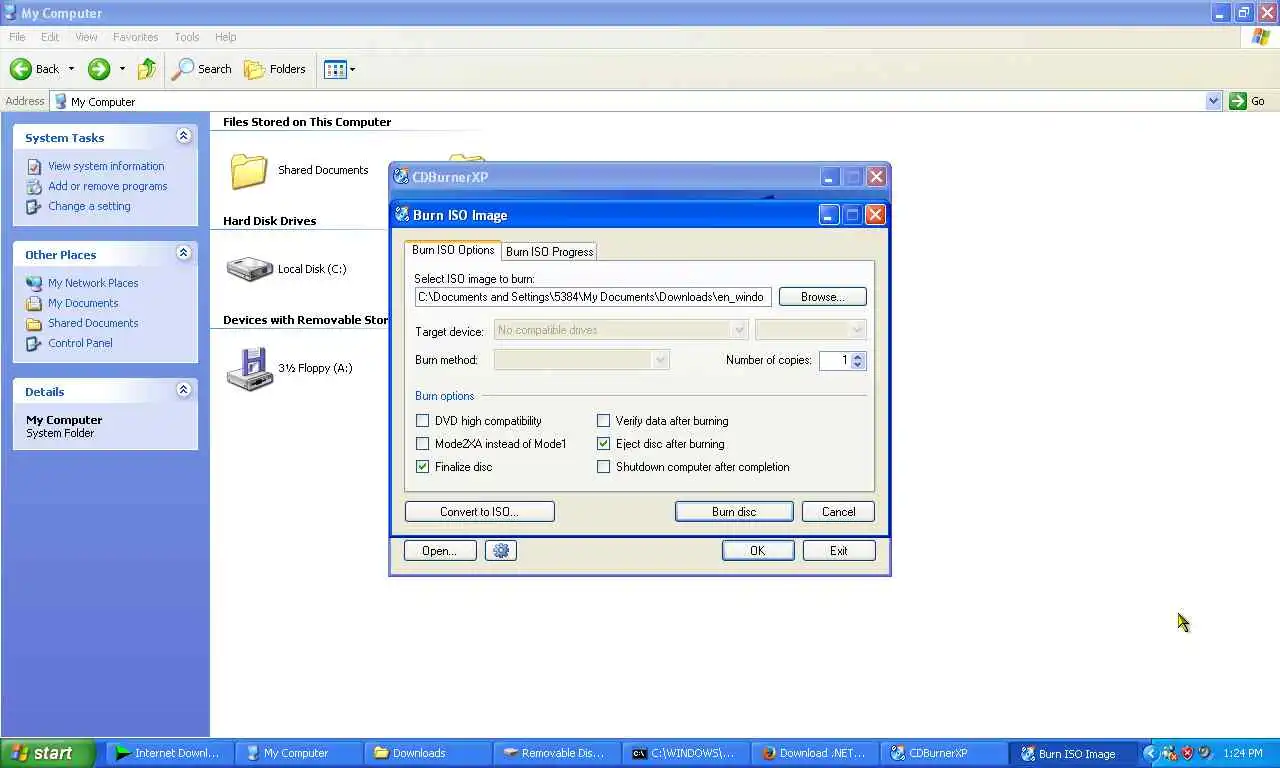This screenshot has height=768, width=1280.
Task: Open the File menu
Action: coord(17,37)
